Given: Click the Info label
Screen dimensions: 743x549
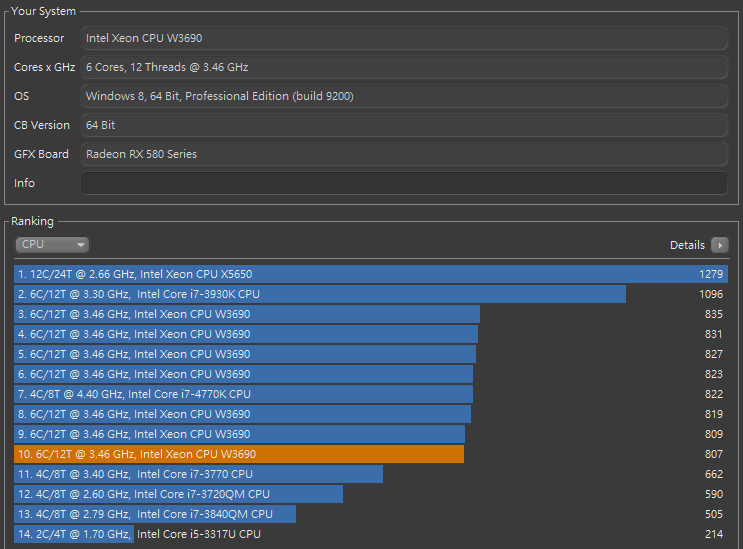Looking at the screenshot, I should (x=24, y=183).
